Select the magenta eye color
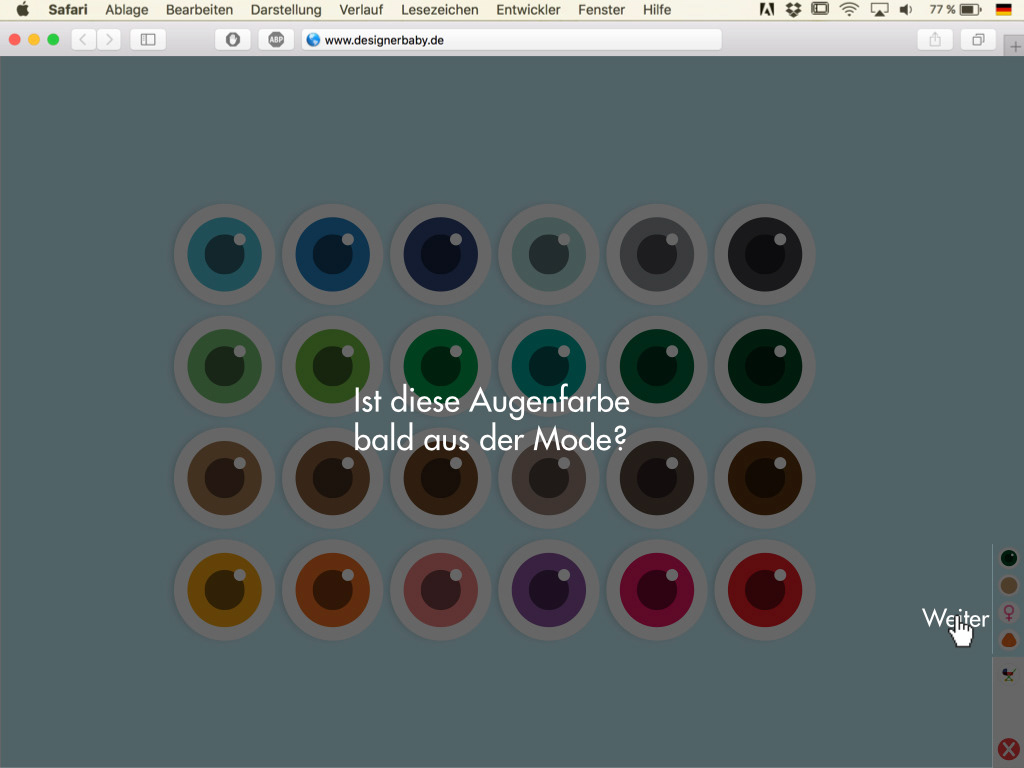Screen dimensions: 1024x768 point(657,590)
